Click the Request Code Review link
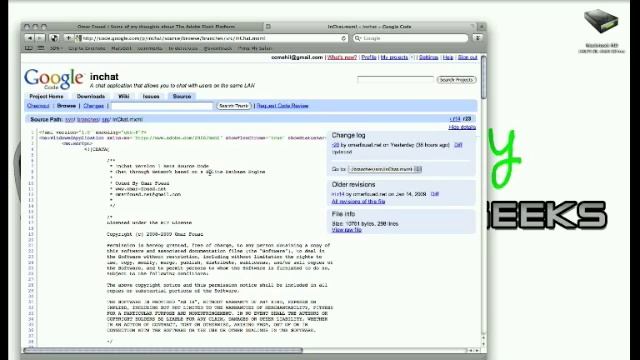Viewport: 640px width, 360px height. pyautogui.click(x=282, y=106)
